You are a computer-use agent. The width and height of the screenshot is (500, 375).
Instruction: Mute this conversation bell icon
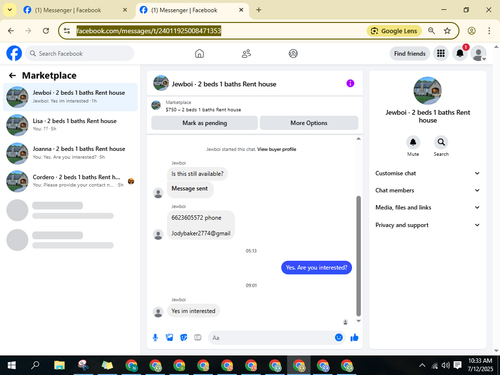pyautogui.click(x=413, y=142)
